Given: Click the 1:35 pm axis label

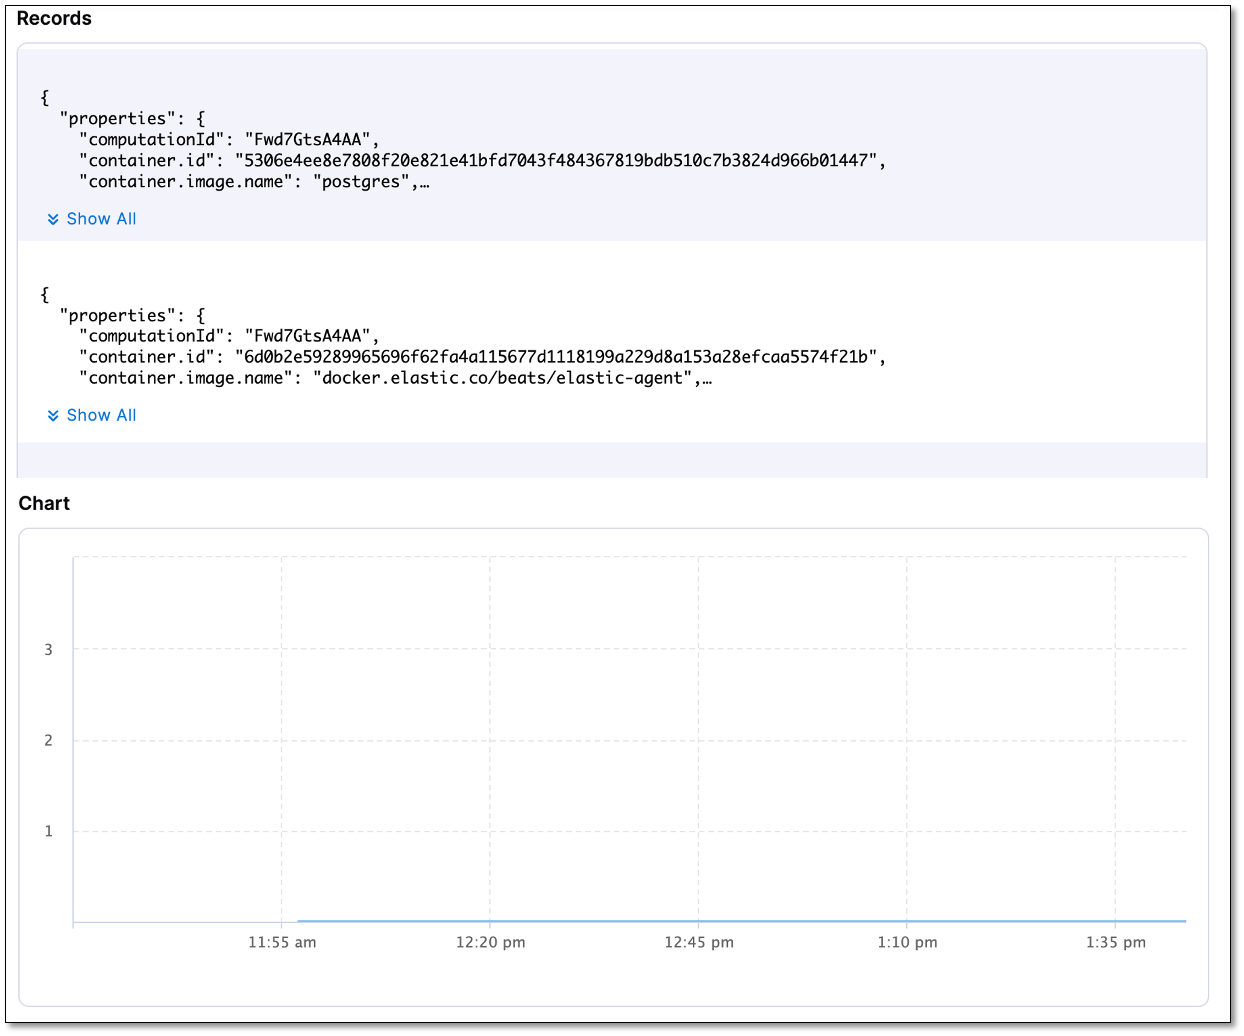Looking at the screenshot, I should click(1115, 942).
